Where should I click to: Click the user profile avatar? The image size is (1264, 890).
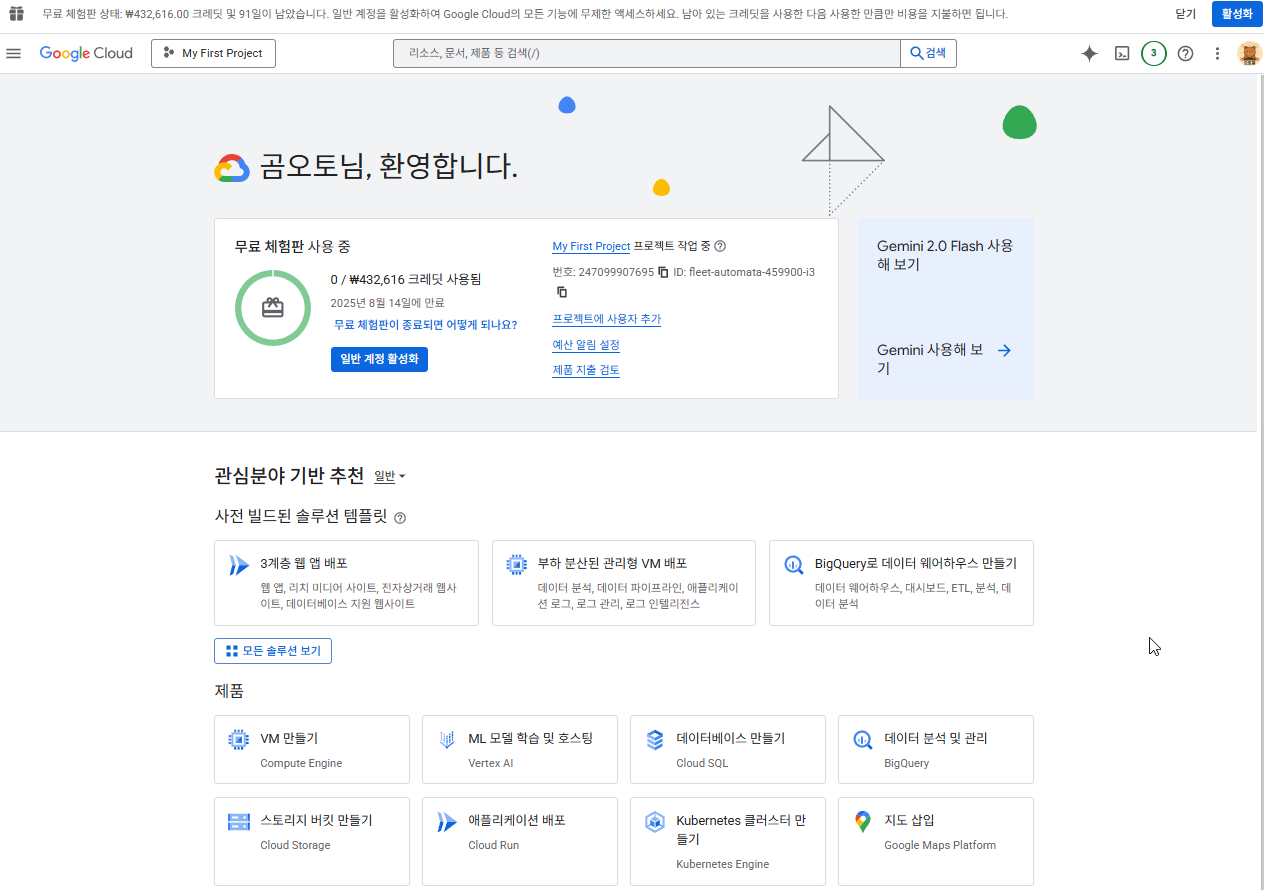(1249, 54)
